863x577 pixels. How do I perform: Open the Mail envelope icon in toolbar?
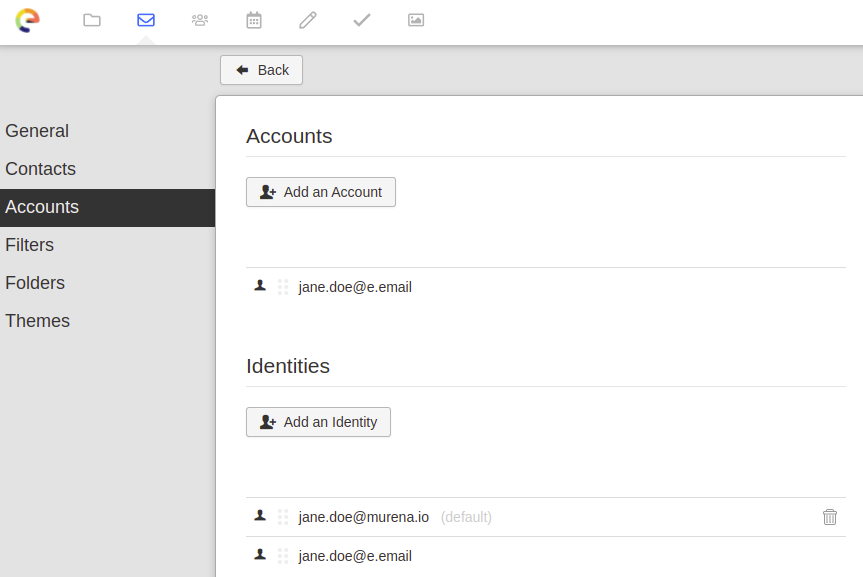pyautogui.click(x=145, y=19)
